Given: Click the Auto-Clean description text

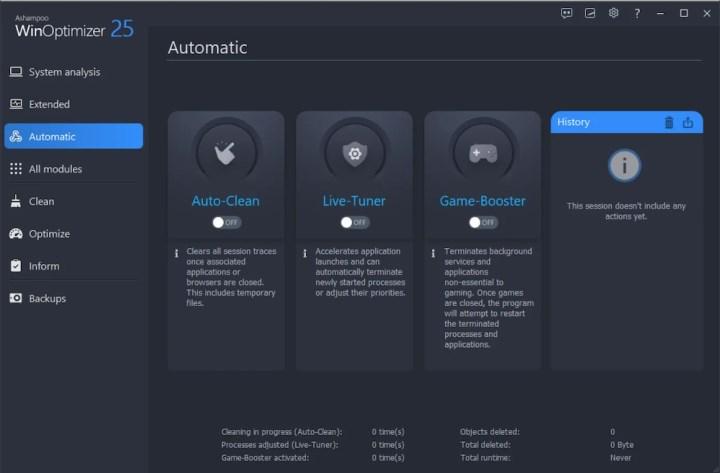Looking at the screenshot, I should click(231, 277).
